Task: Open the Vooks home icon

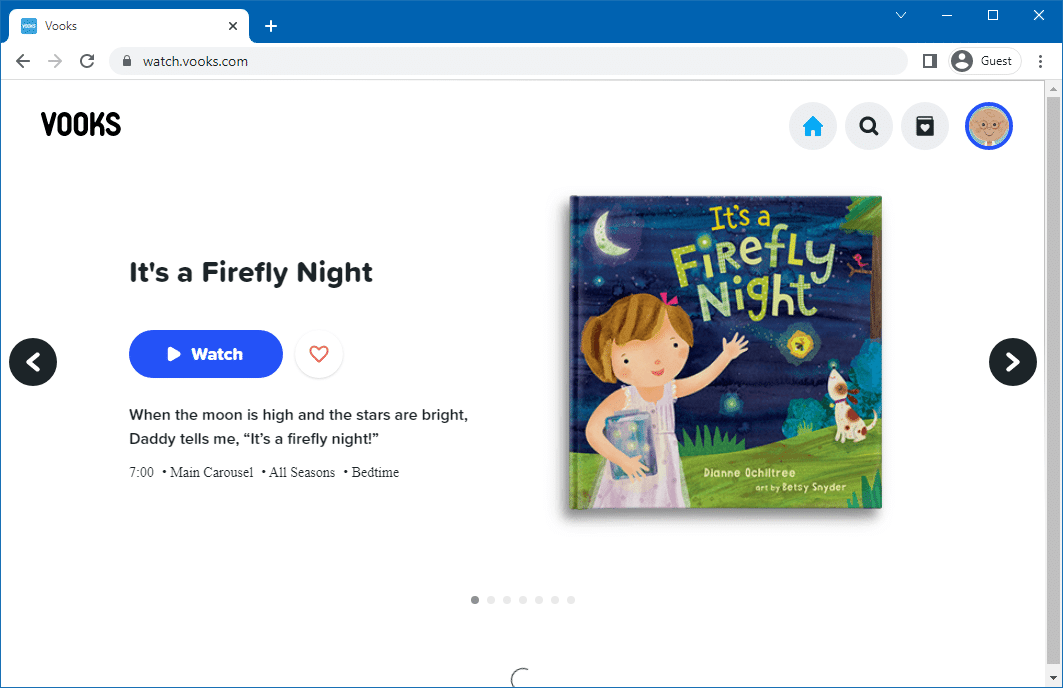Action: point(813,126)
